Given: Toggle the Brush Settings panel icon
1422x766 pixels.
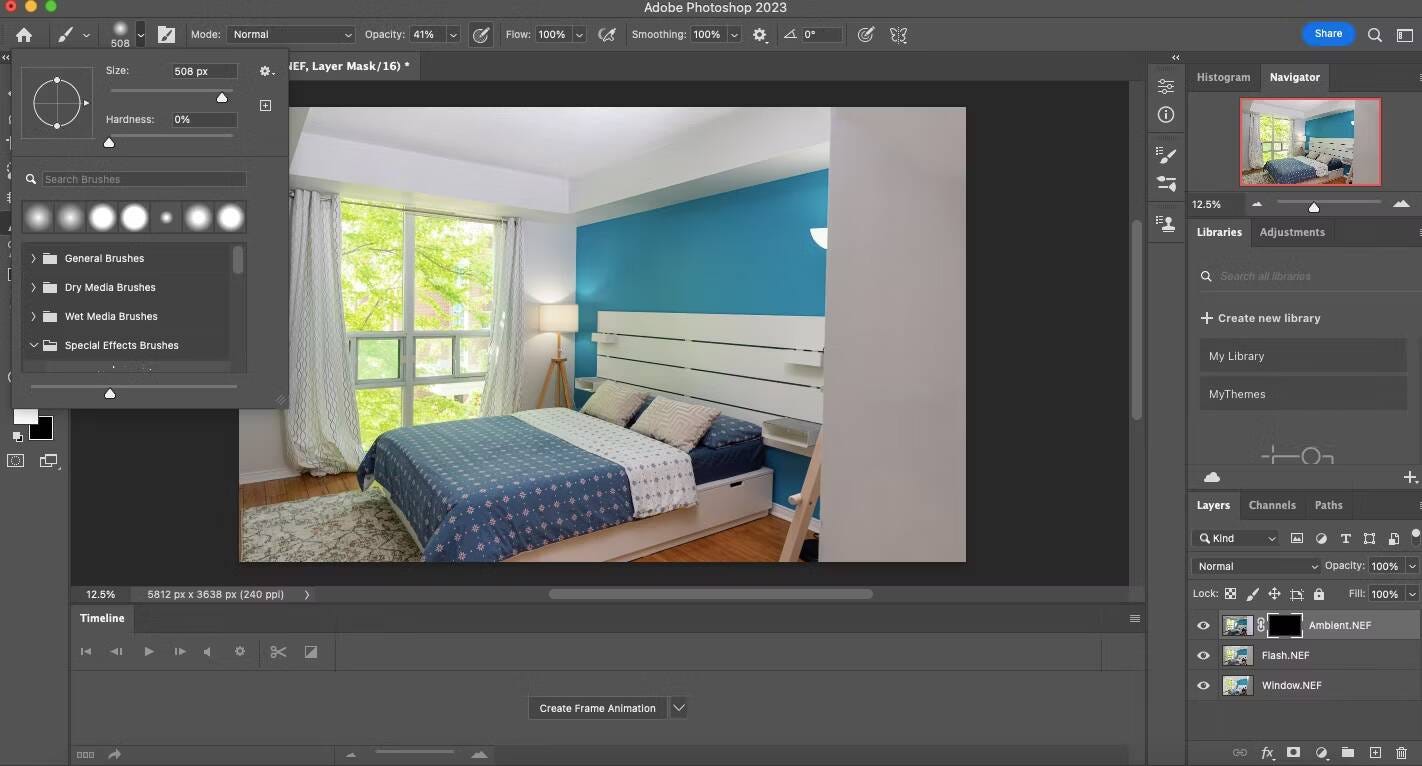Looking at the screenshot, I should (x=166, y=34).
